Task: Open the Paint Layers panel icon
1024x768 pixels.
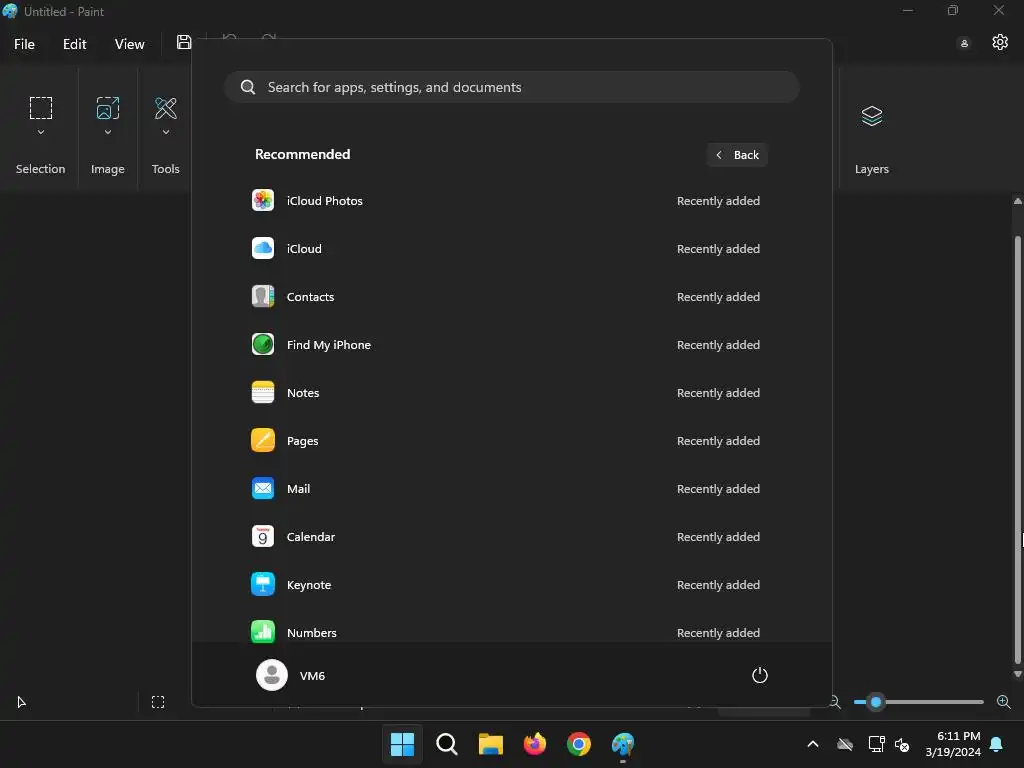Action: [872, 116]
